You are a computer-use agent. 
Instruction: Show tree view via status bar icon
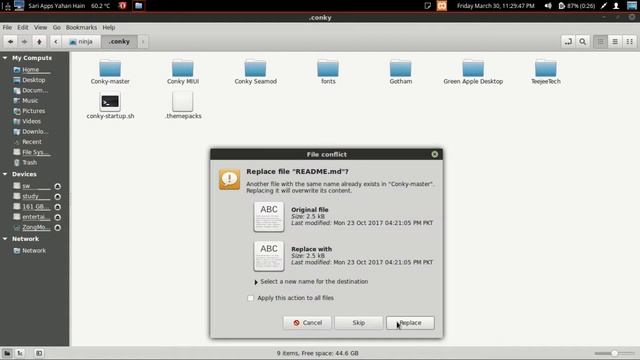click(20, 353)
